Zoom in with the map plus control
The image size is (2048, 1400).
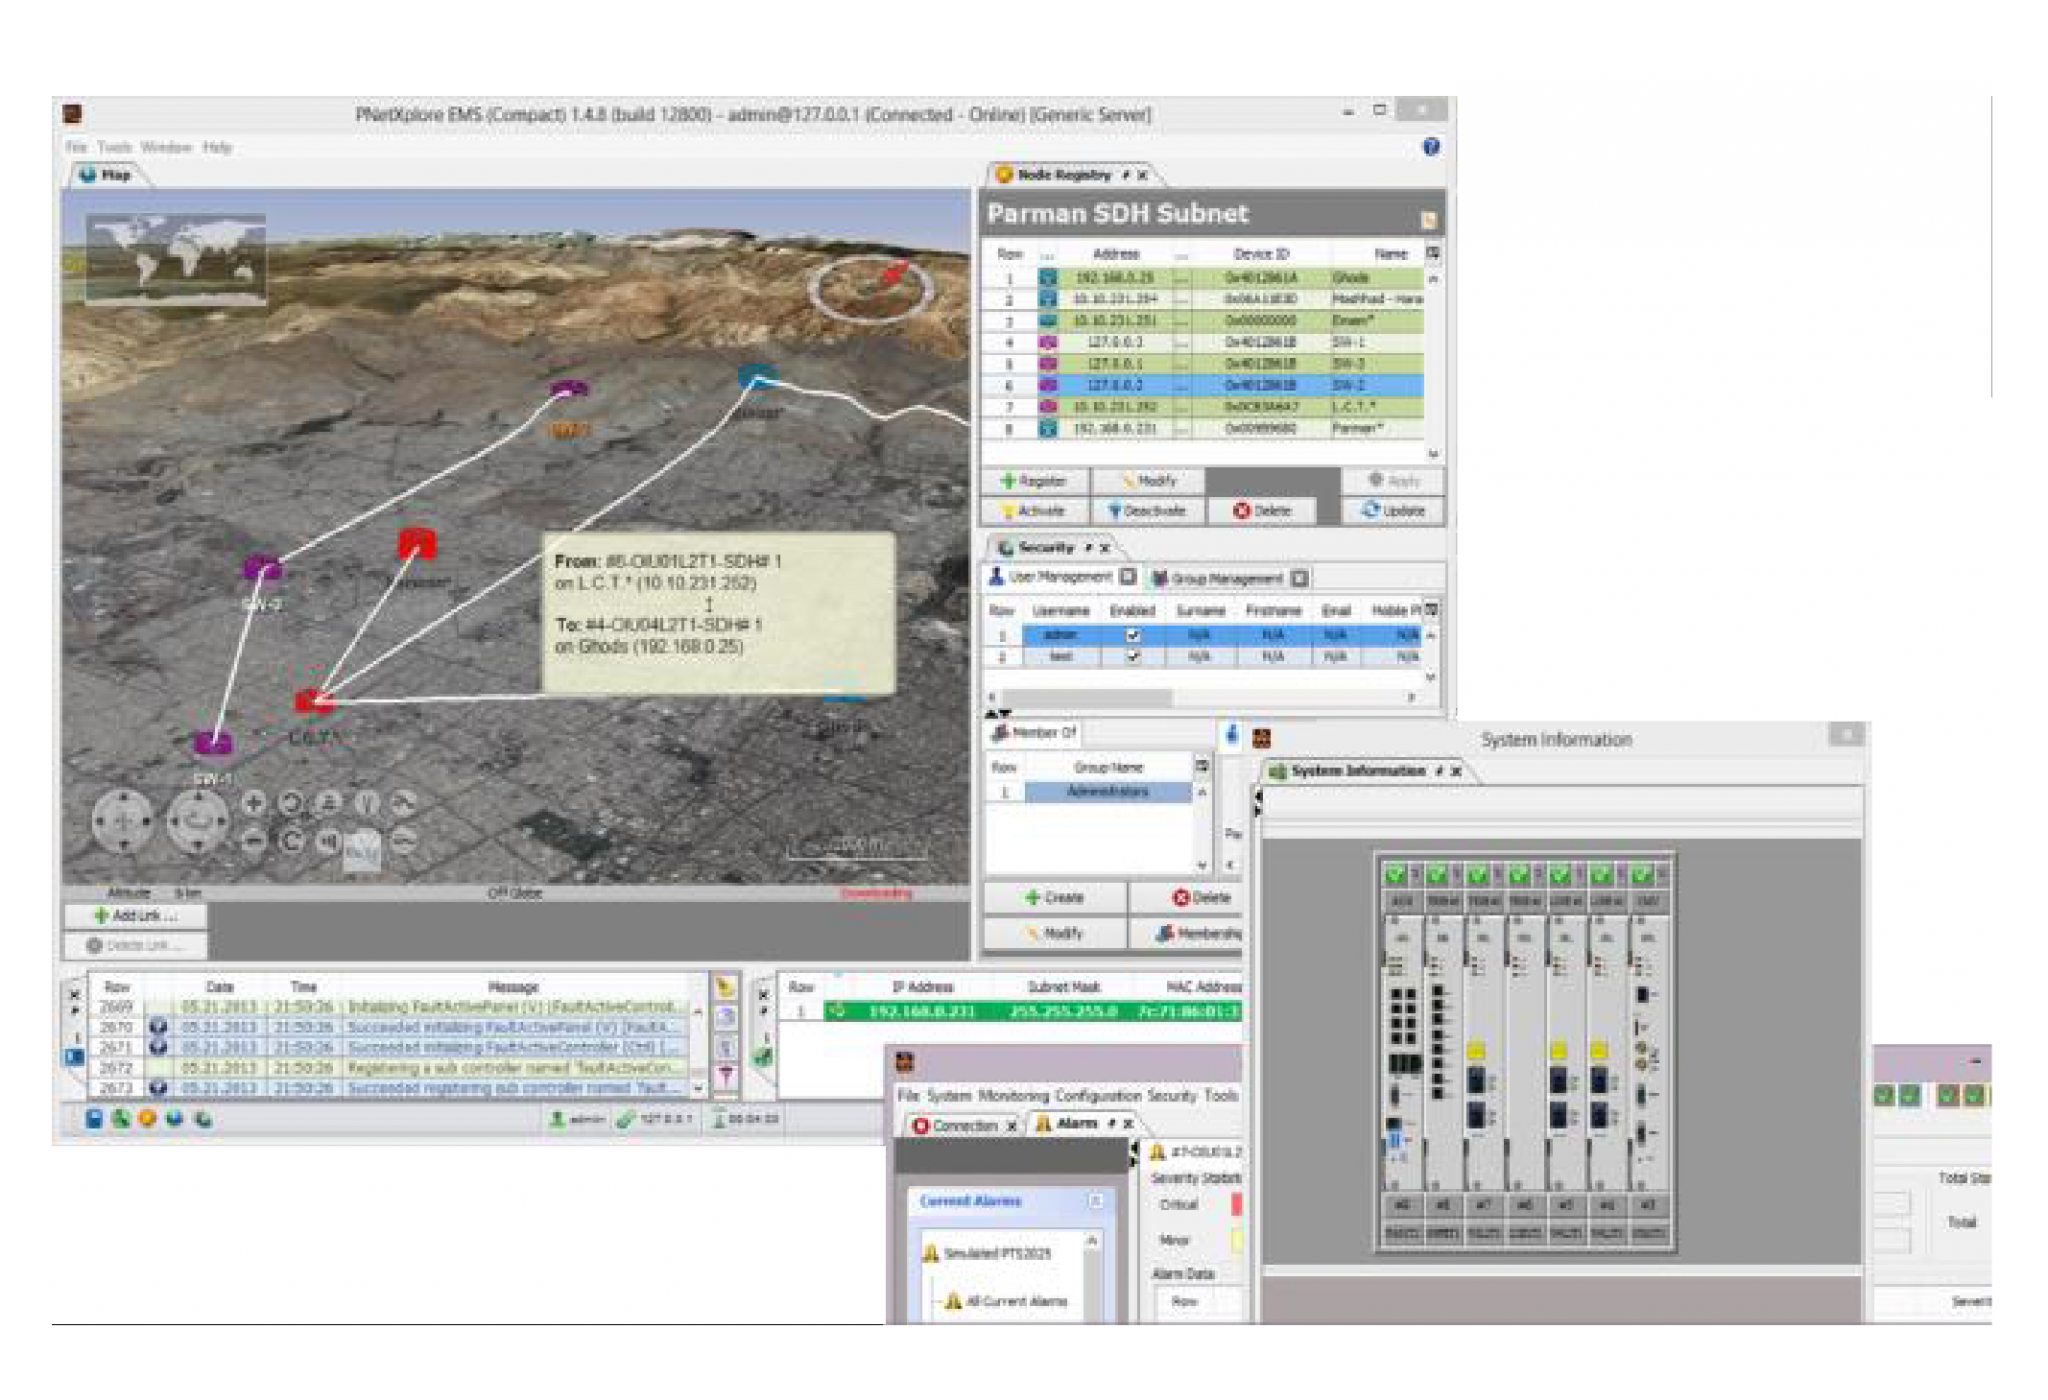click(253, 802)
